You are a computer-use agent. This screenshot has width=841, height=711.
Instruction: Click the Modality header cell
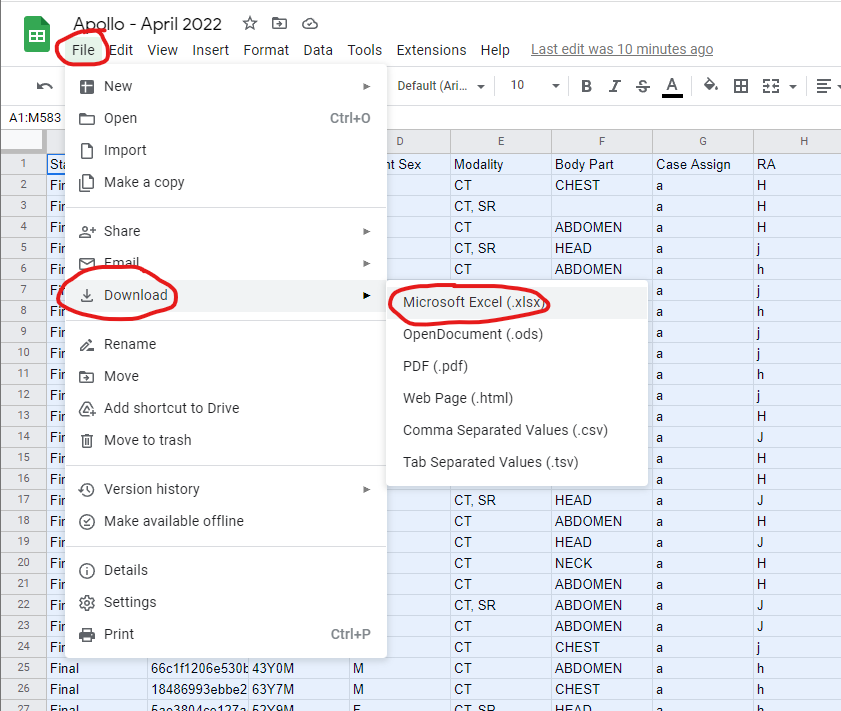tap(501, 165)
